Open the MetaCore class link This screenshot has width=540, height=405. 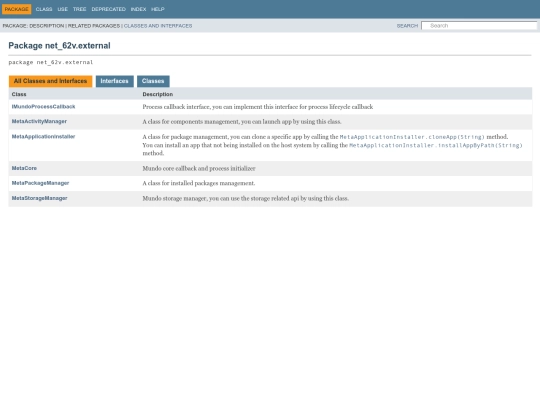coord(24,168)
